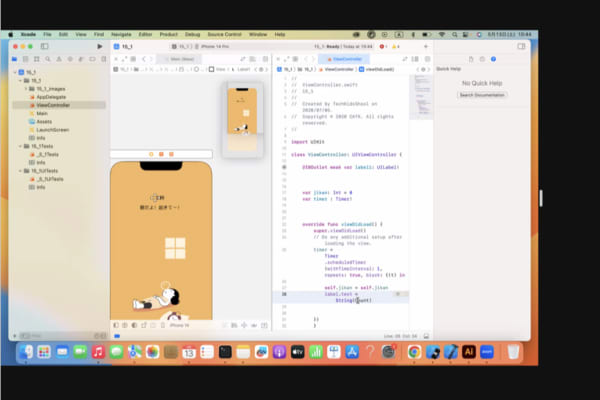This screenshot has height=400, width=600.
Task: Expand the 16_1_images folder
Action: pos(26,89)
